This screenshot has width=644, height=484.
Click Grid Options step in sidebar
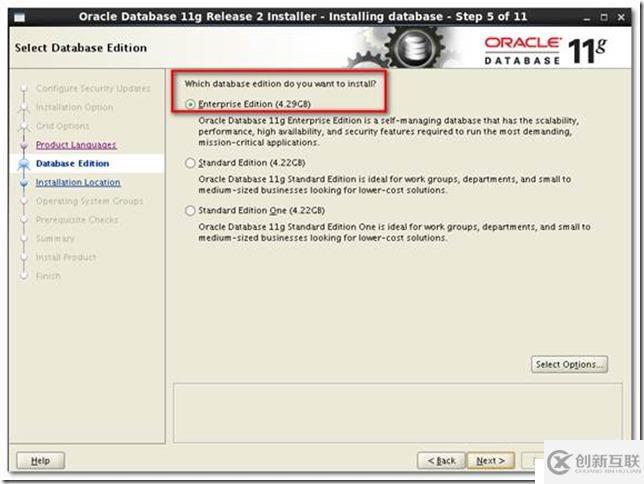click(62, 126)
